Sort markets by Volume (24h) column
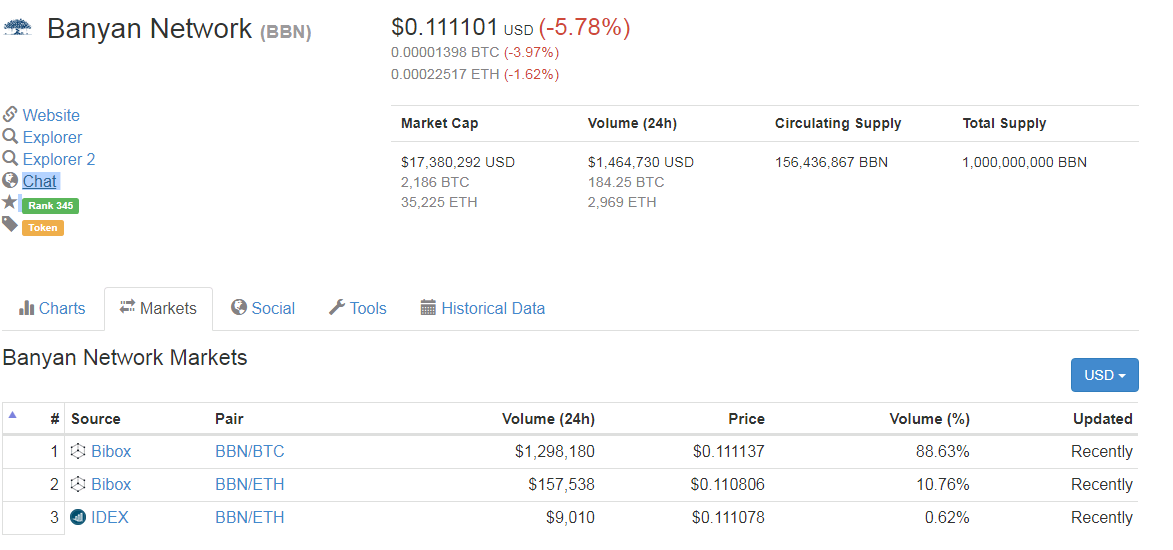This screenshot has width=1173, height=550. coord(548,418)
